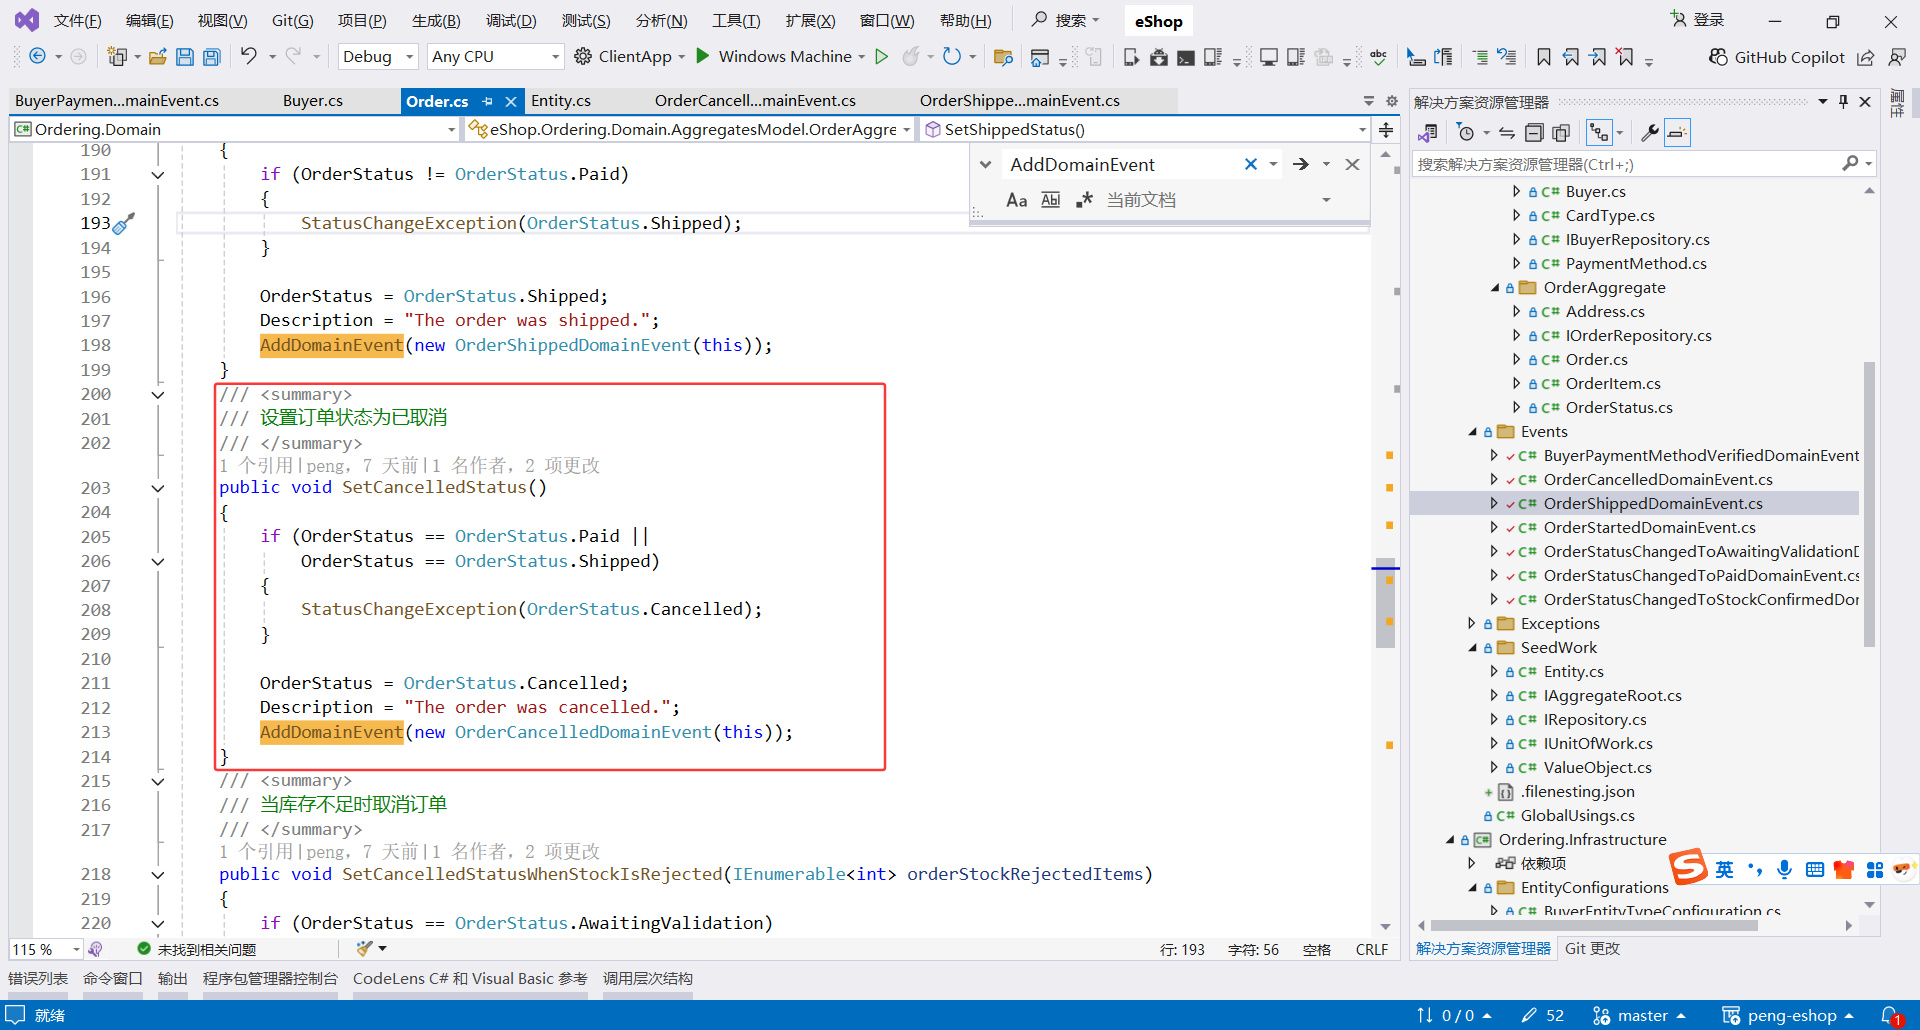Click the editor vertical scrollbar thumb
Image resolution: width=1920 pixels, height=1030 pixels.
pyautogui.click(x=1385, y=602)
